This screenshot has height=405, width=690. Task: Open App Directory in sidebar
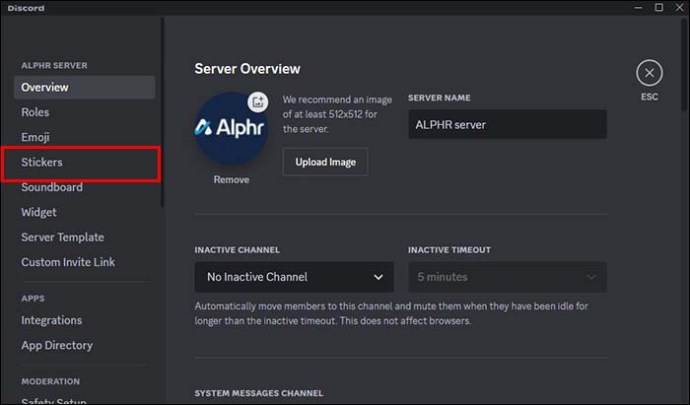(57, 345)
